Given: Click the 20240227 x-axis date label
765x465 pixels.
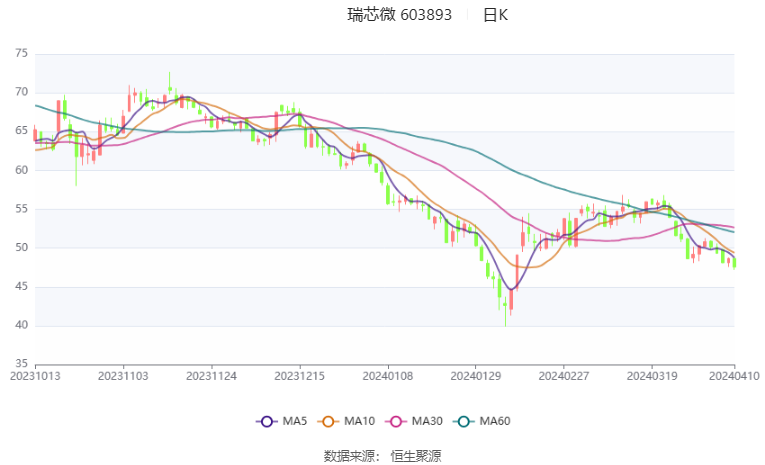Looking at the screenshot, I should point(564,376).
